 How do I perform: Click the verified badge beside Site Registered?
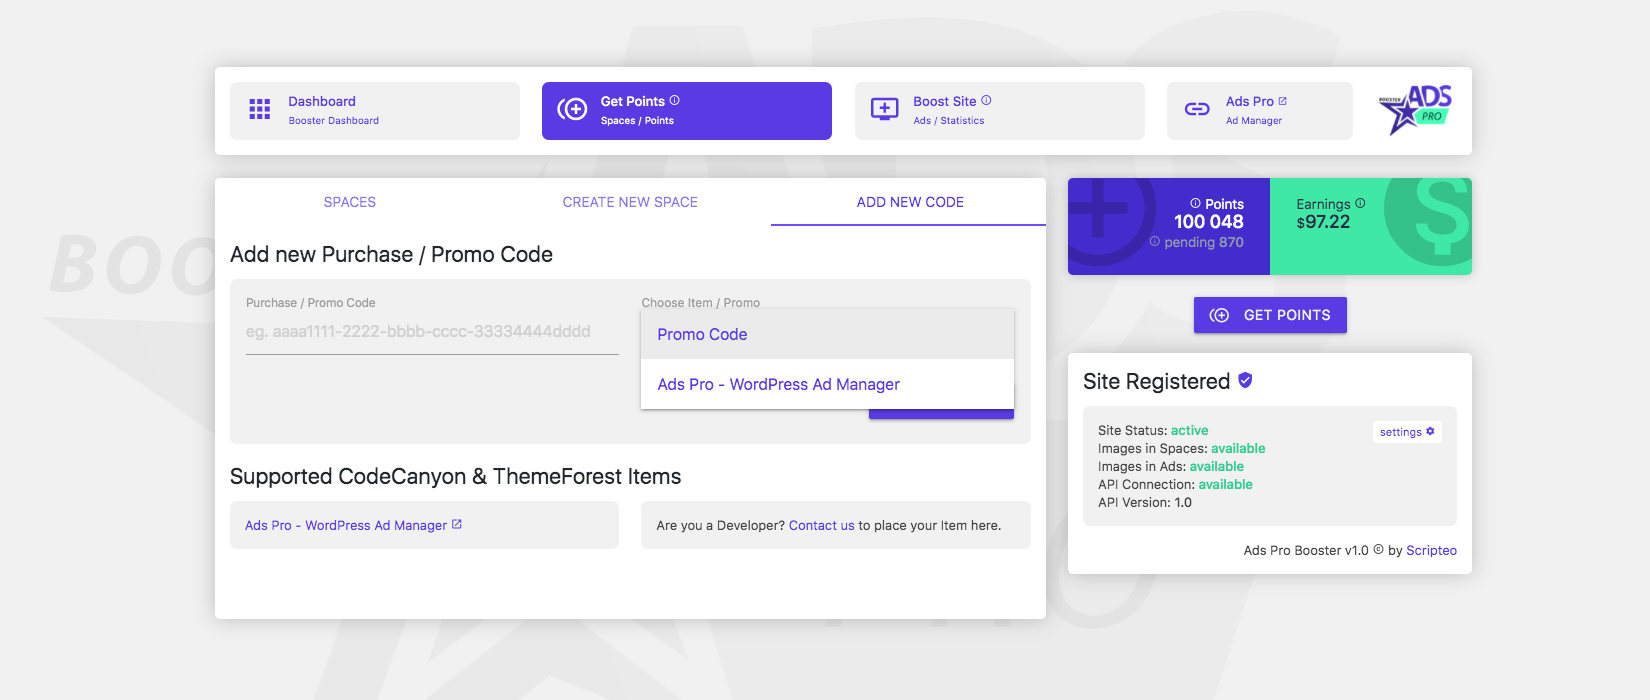1244,380
